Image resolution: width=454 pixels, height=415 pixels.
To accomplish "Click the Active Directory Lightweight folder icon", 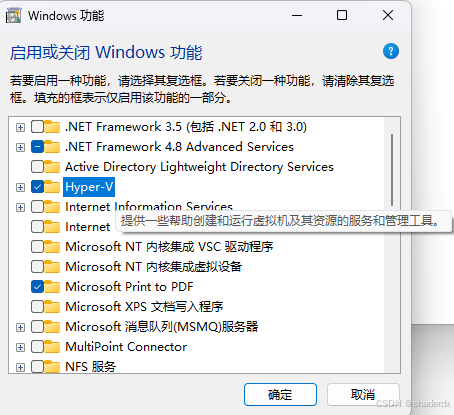I will pos(52,167).
